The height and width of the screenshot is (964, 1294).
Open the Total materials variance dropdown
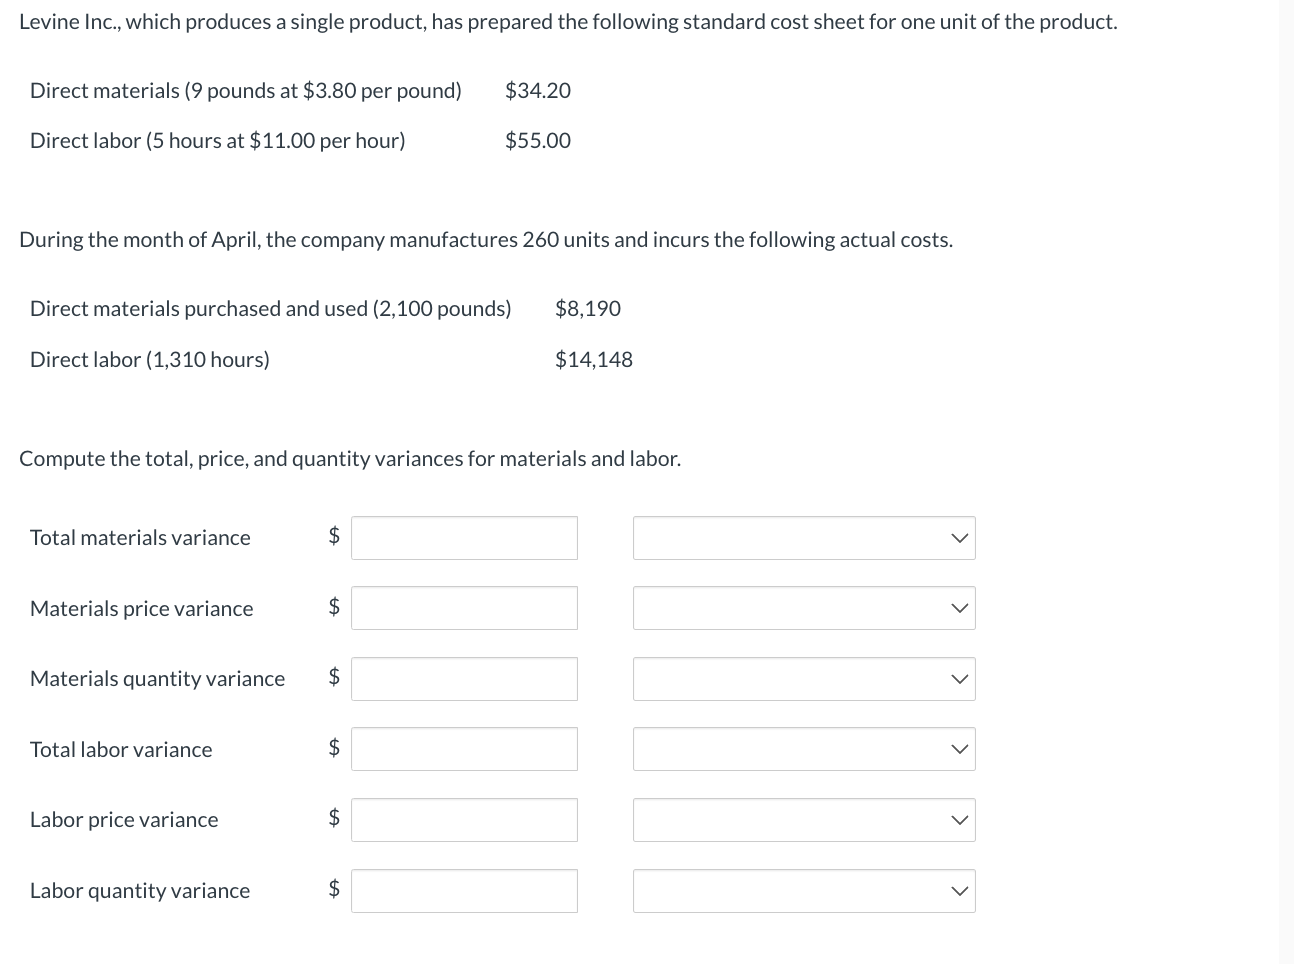tap(804, 538)
